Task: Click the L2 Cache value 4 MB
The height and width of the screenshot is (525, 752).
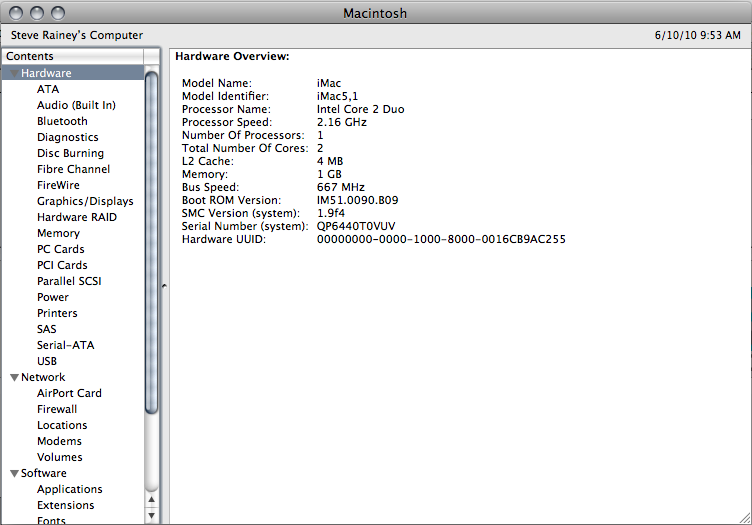Action: pyautogui.click(x=330, y=161)
